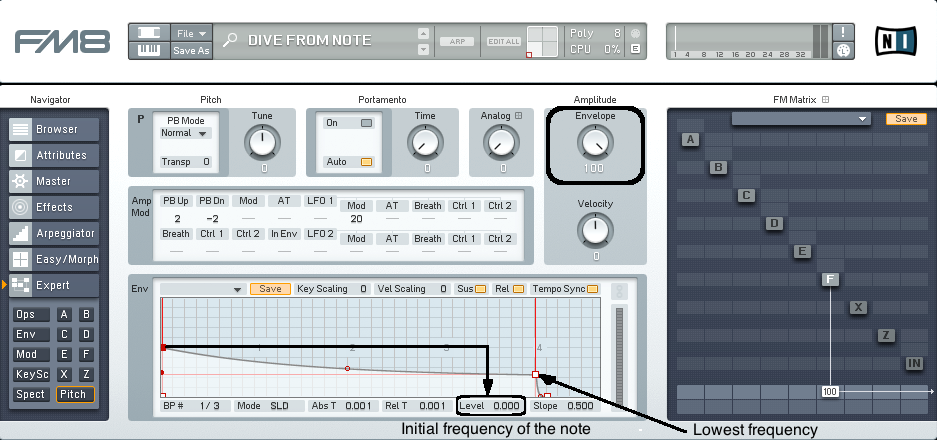Image resolution: width=937 pixels, height=440 pixels.
Task: Select next preset with down arrow
Action: tap(423, 49)
